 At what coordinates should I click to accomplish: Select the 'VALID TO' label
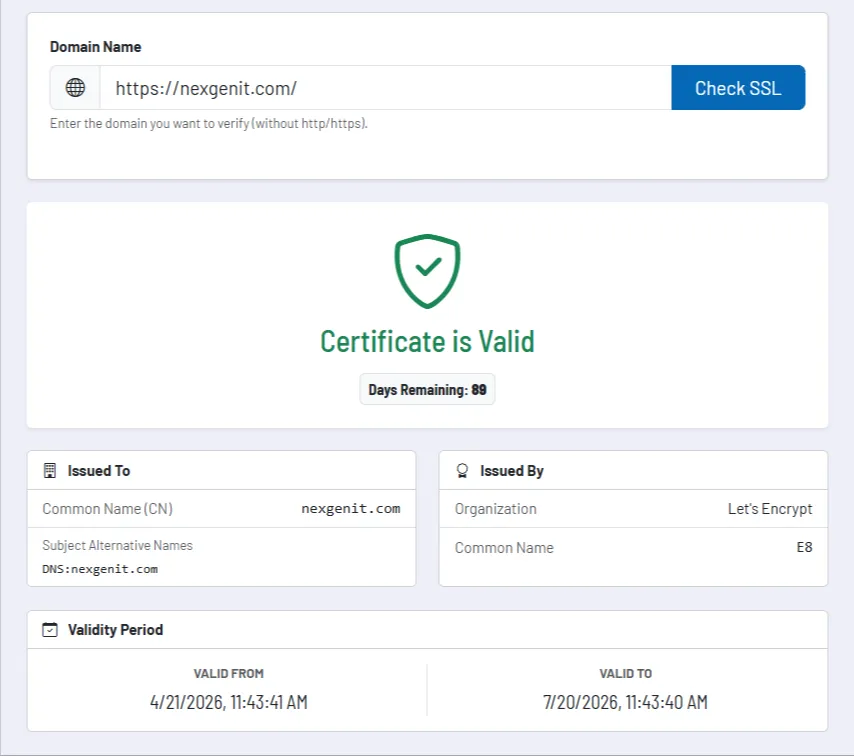(x=625, y=674)
